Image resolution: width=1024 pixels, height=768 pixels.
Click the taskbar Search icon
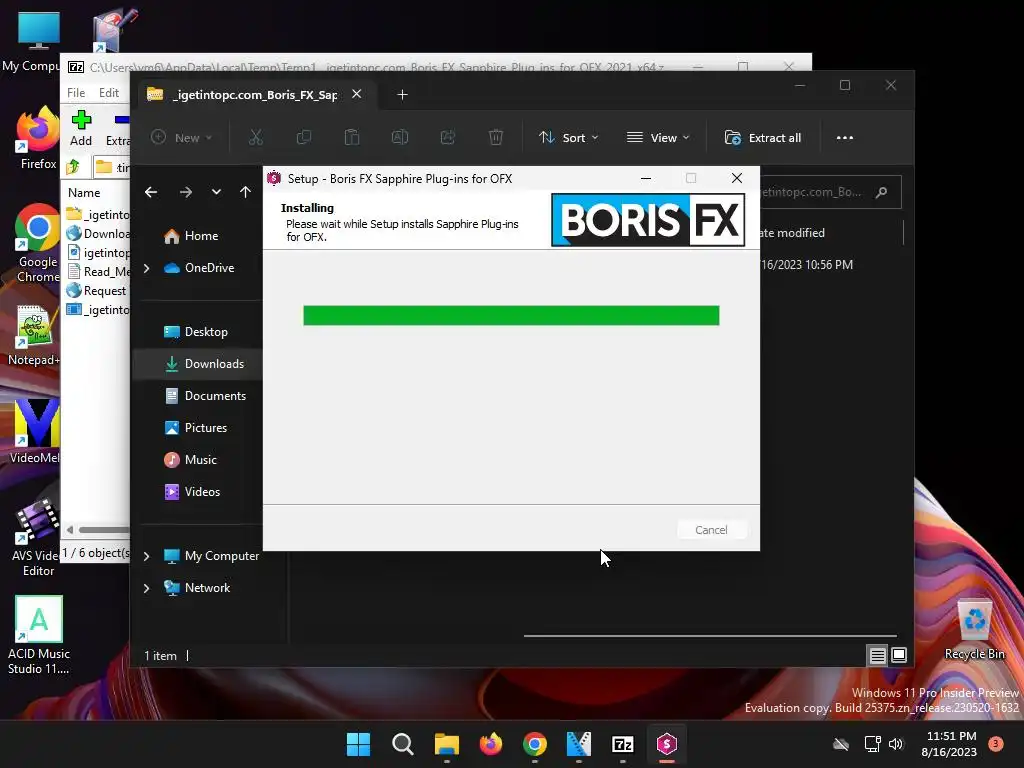click(402, 744)
